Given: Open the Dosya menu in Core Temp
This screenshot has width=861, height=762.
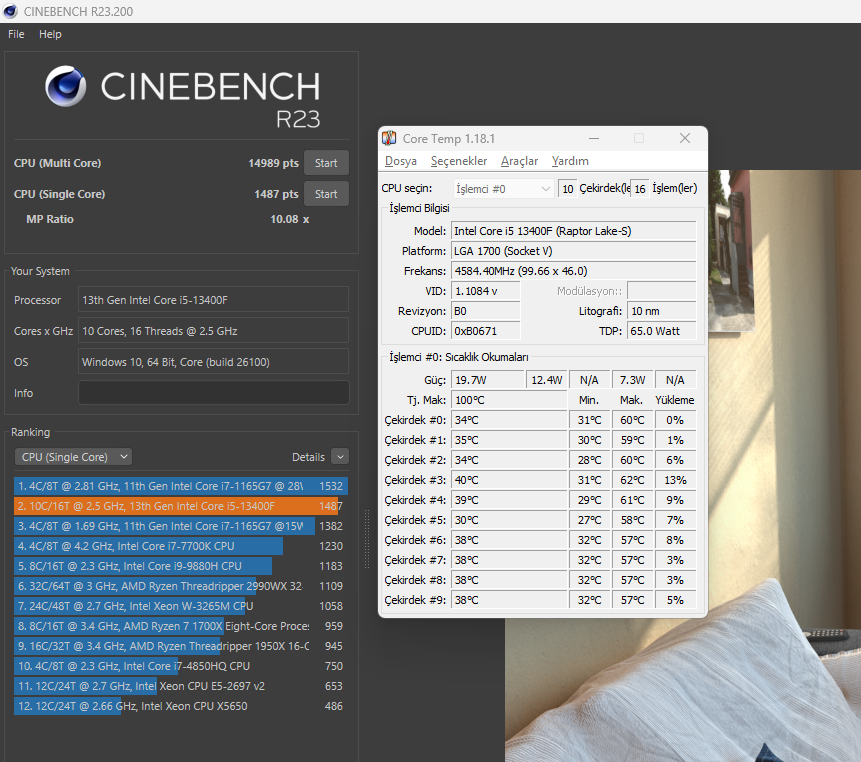Looking at the screenshot, I should pos(400,161).
